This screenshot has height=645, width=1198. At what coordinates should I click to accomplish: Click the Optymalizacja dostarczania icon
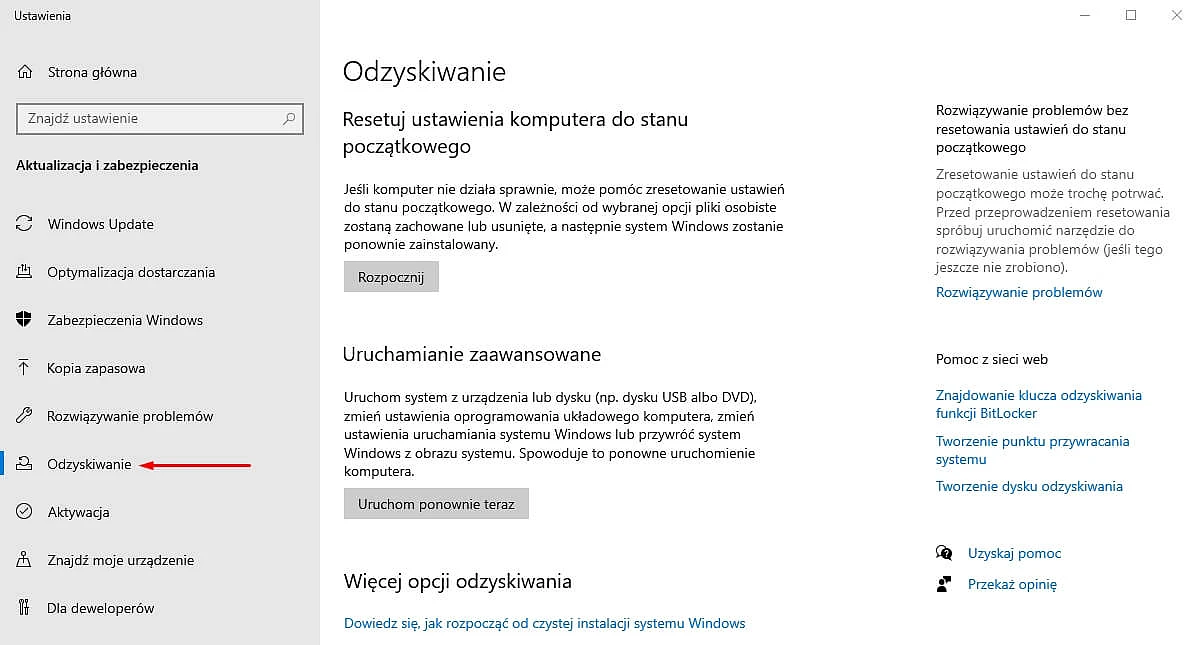click(24, 271)
